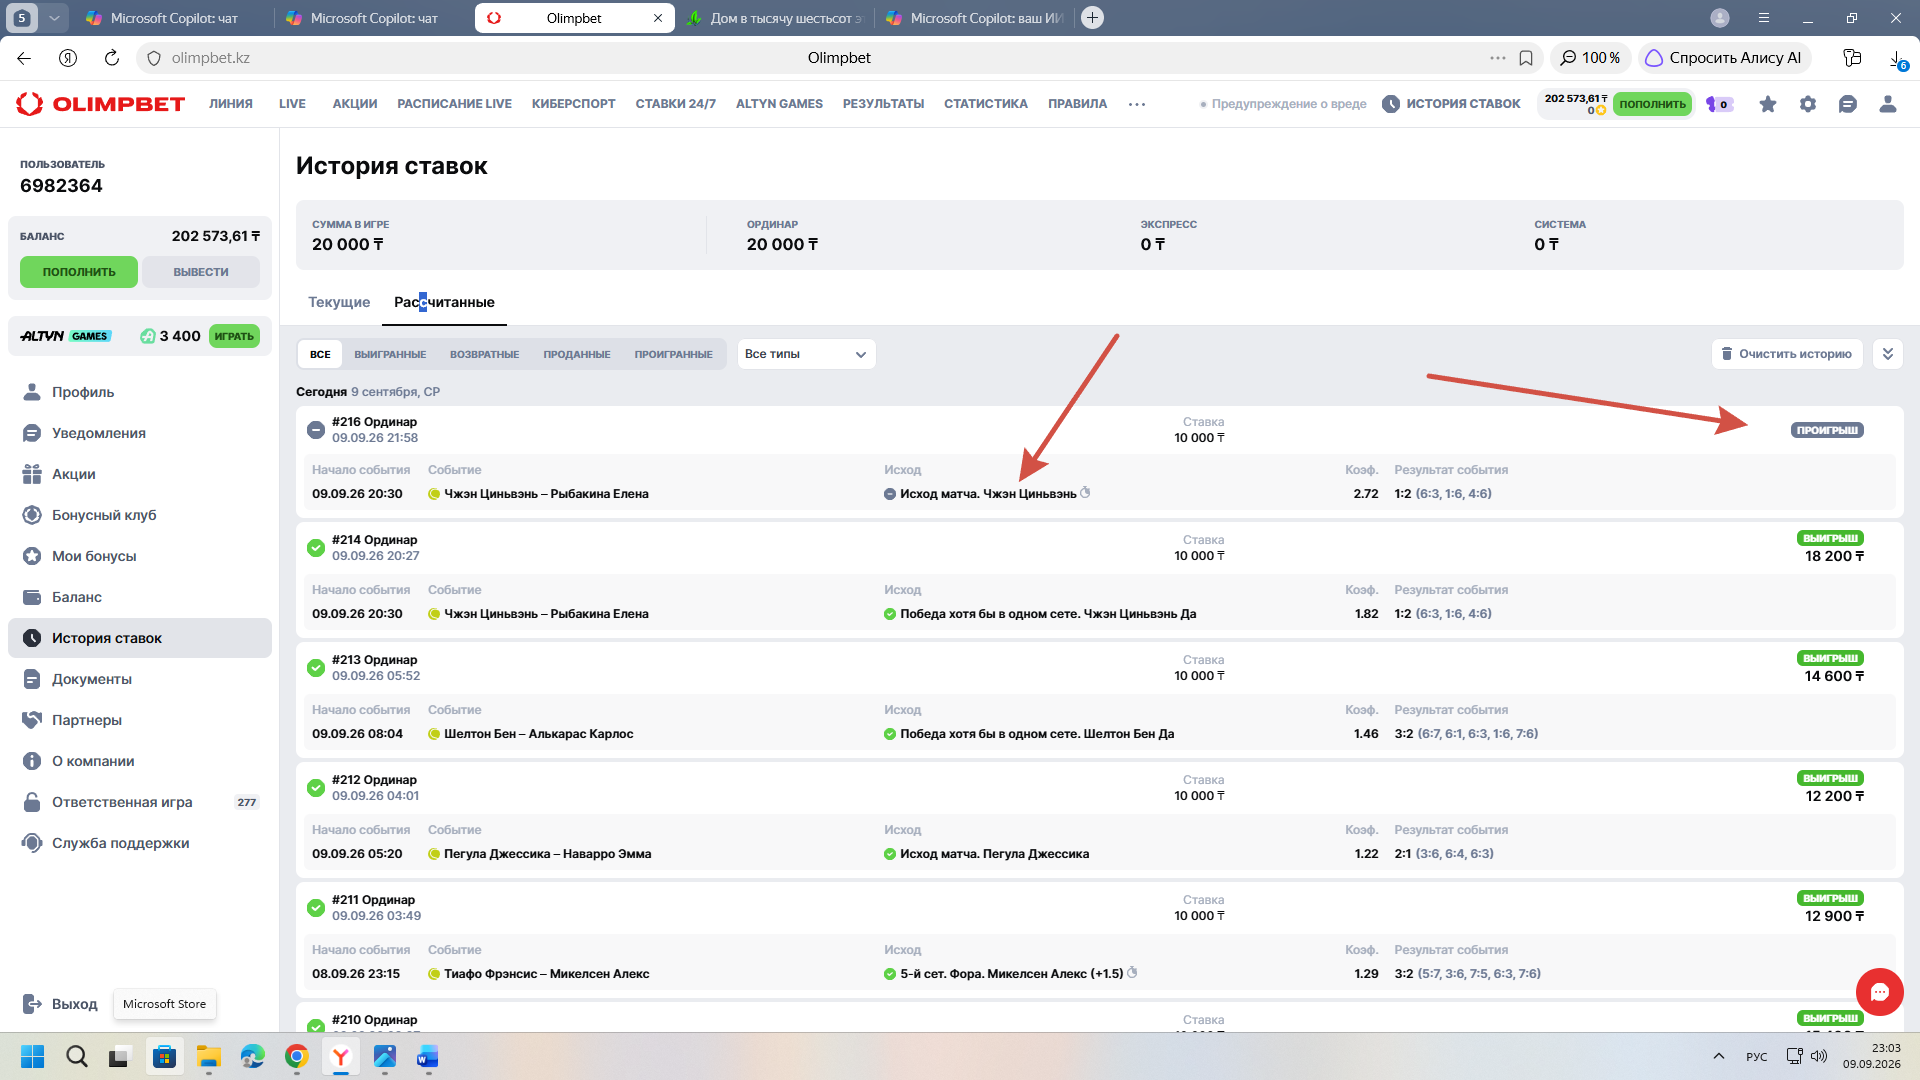Open the user account icon in header

point(1888,104)
